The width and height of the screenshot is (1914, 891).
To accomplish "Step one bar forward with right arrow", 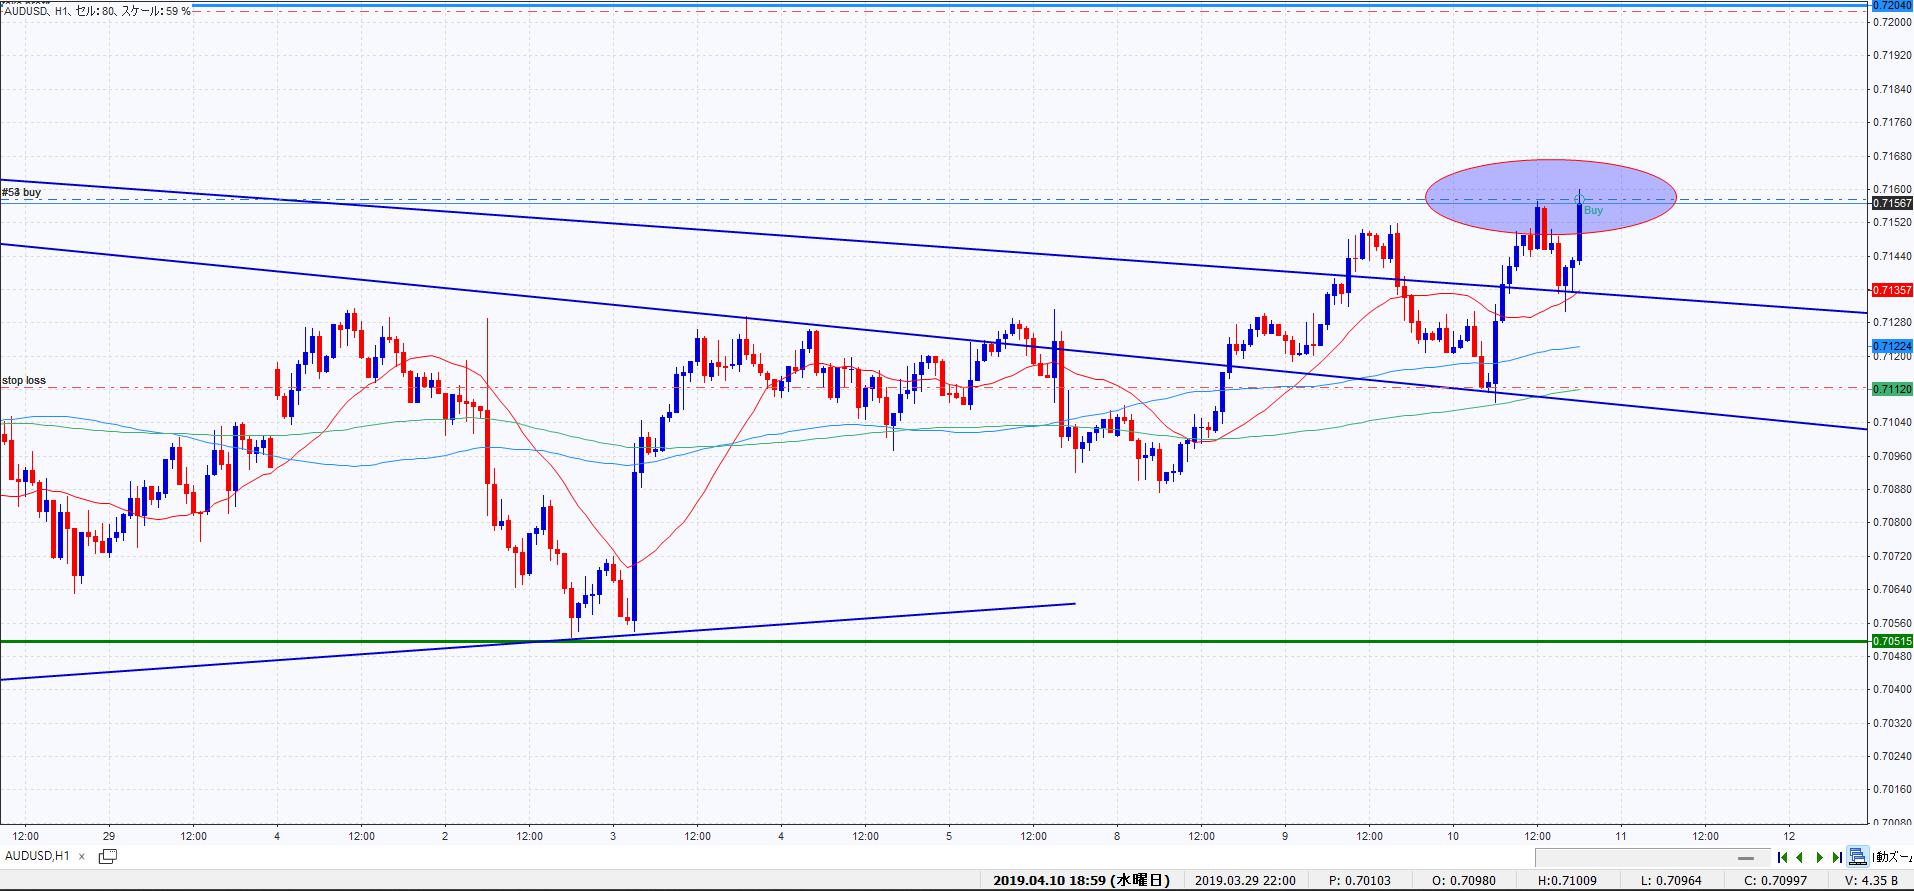I will 1819,857.
